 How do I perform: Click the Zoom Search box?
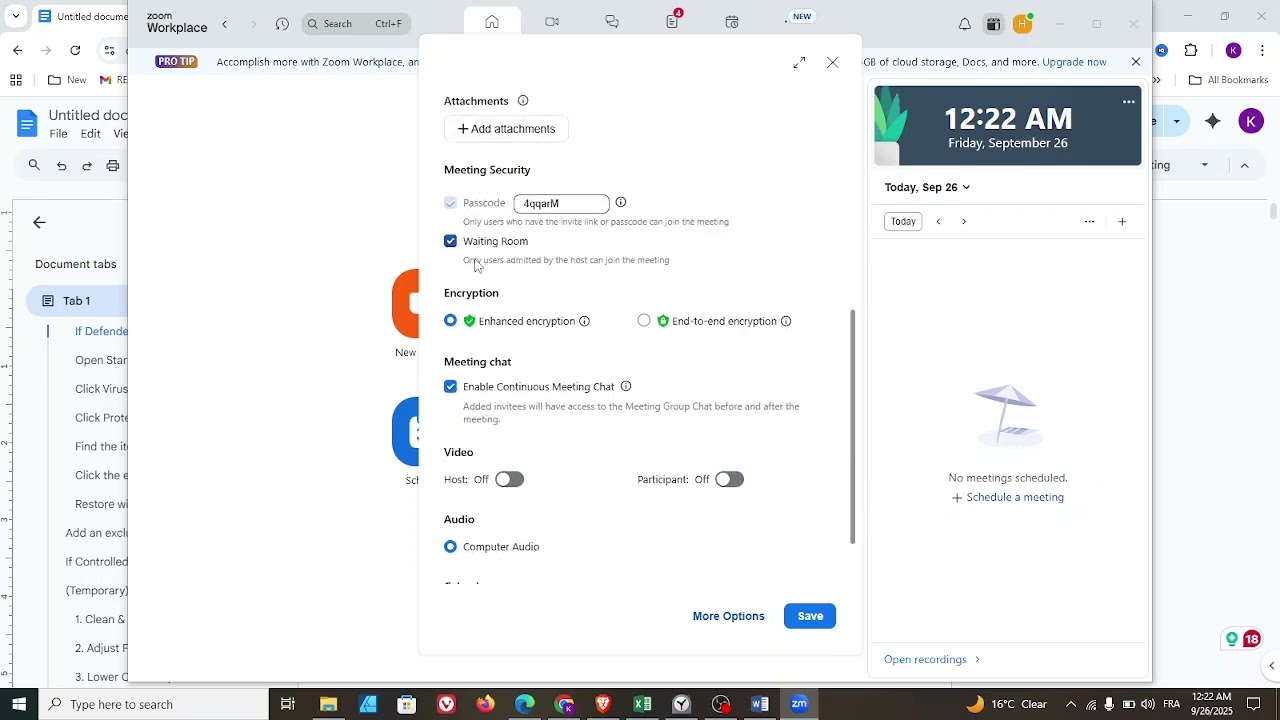pyautogui.click(x=356, y=24)
